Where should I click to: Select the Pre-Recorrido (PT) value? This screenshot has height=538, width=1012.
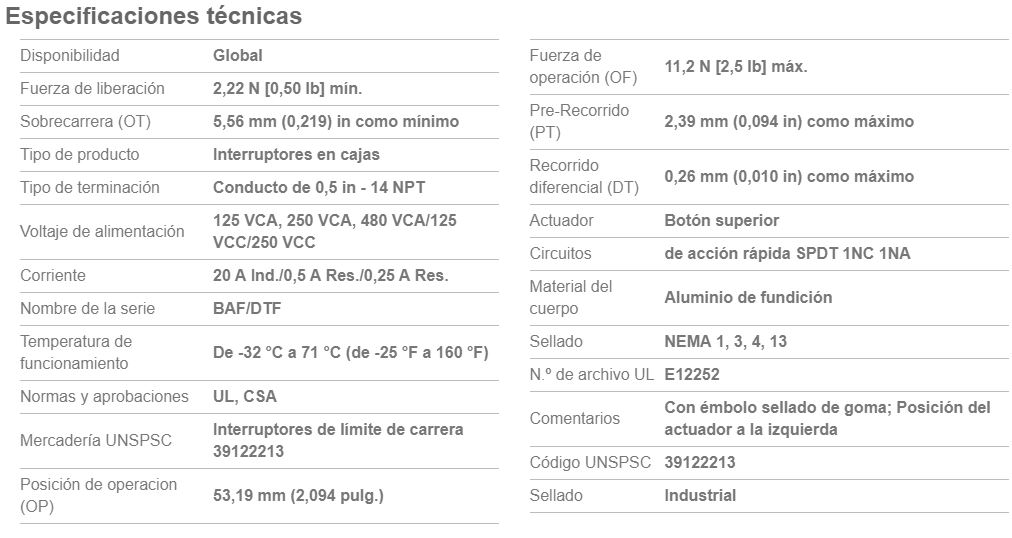[789, 121]
